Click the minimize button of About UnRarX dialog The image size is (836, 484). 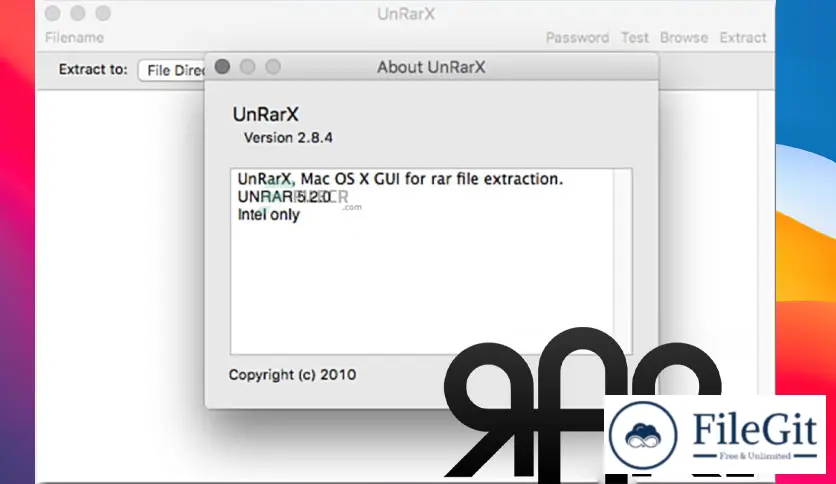coord(247,67)
